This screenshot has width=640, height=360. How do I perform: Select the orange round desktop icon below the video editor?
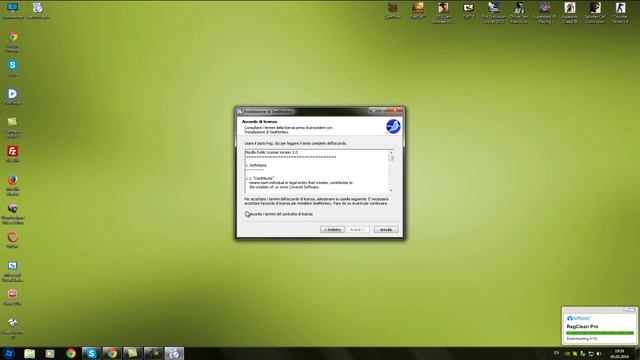[x=13, y=240]
